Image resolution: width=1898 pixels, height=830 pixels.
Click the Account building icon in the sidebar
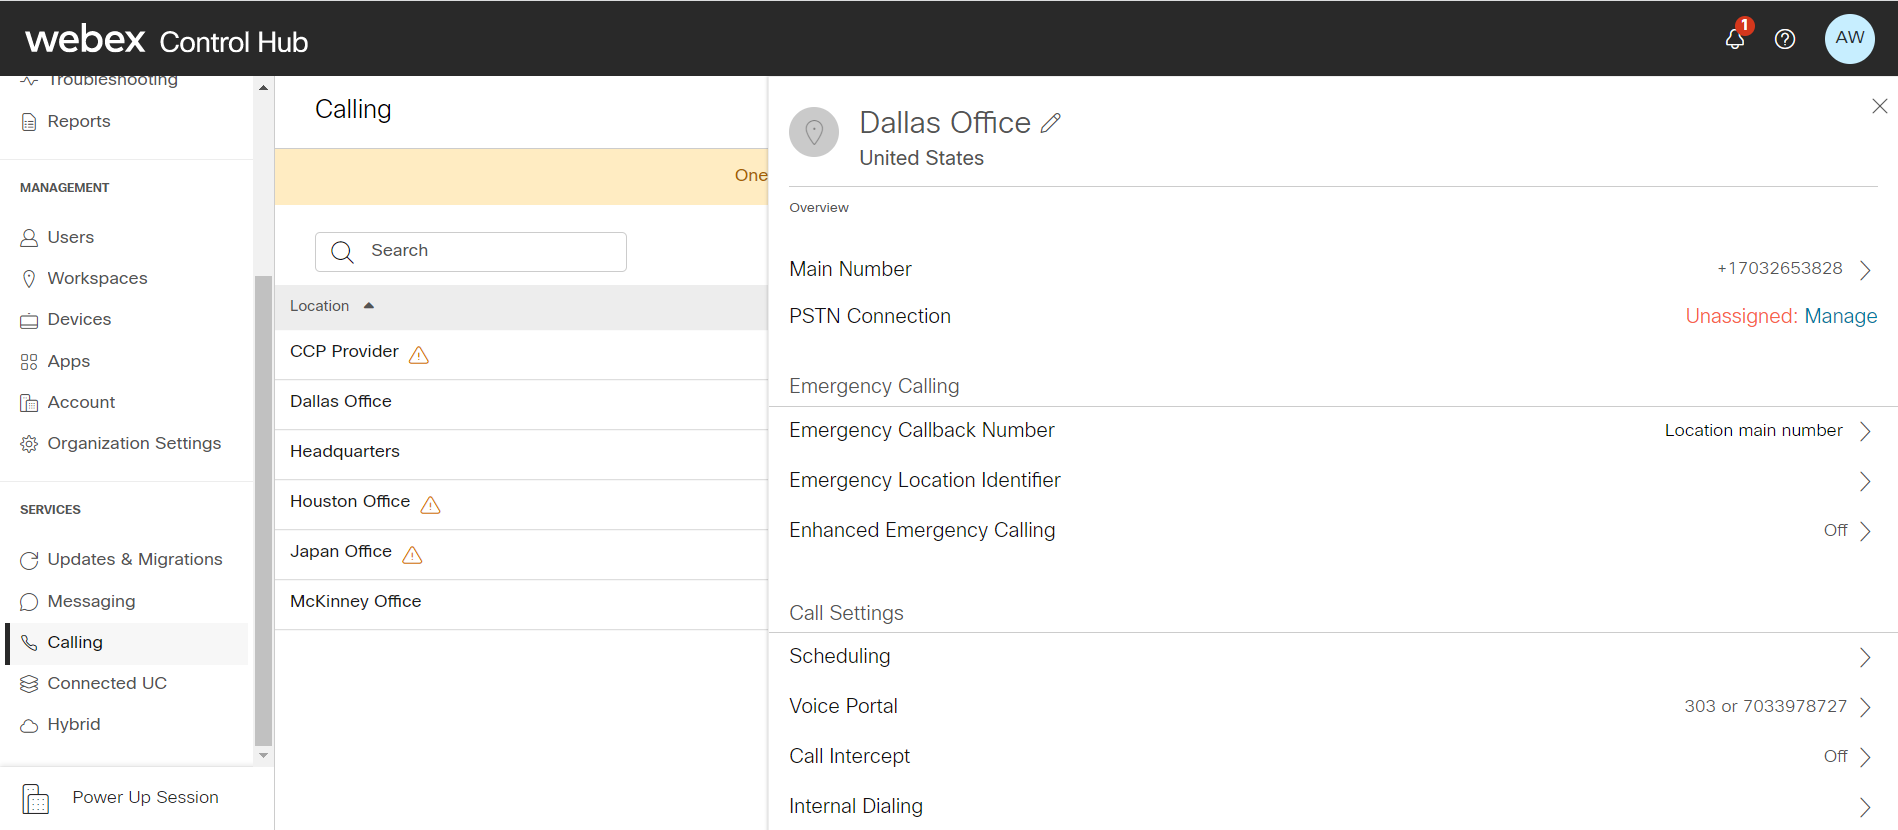pos(29,403)
